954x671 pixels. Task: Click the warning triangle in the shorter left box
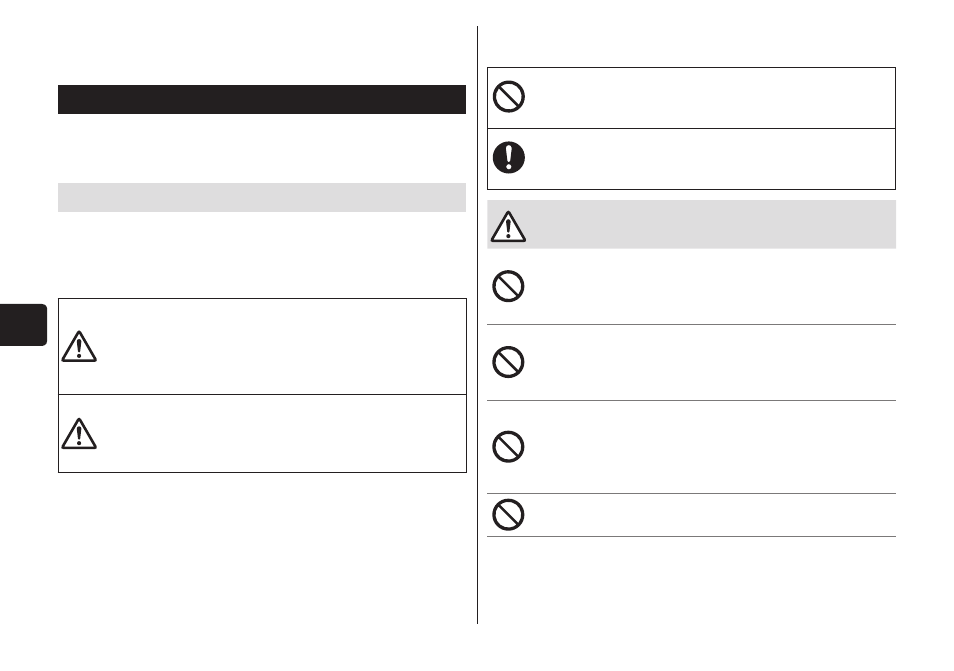(79, 434)
